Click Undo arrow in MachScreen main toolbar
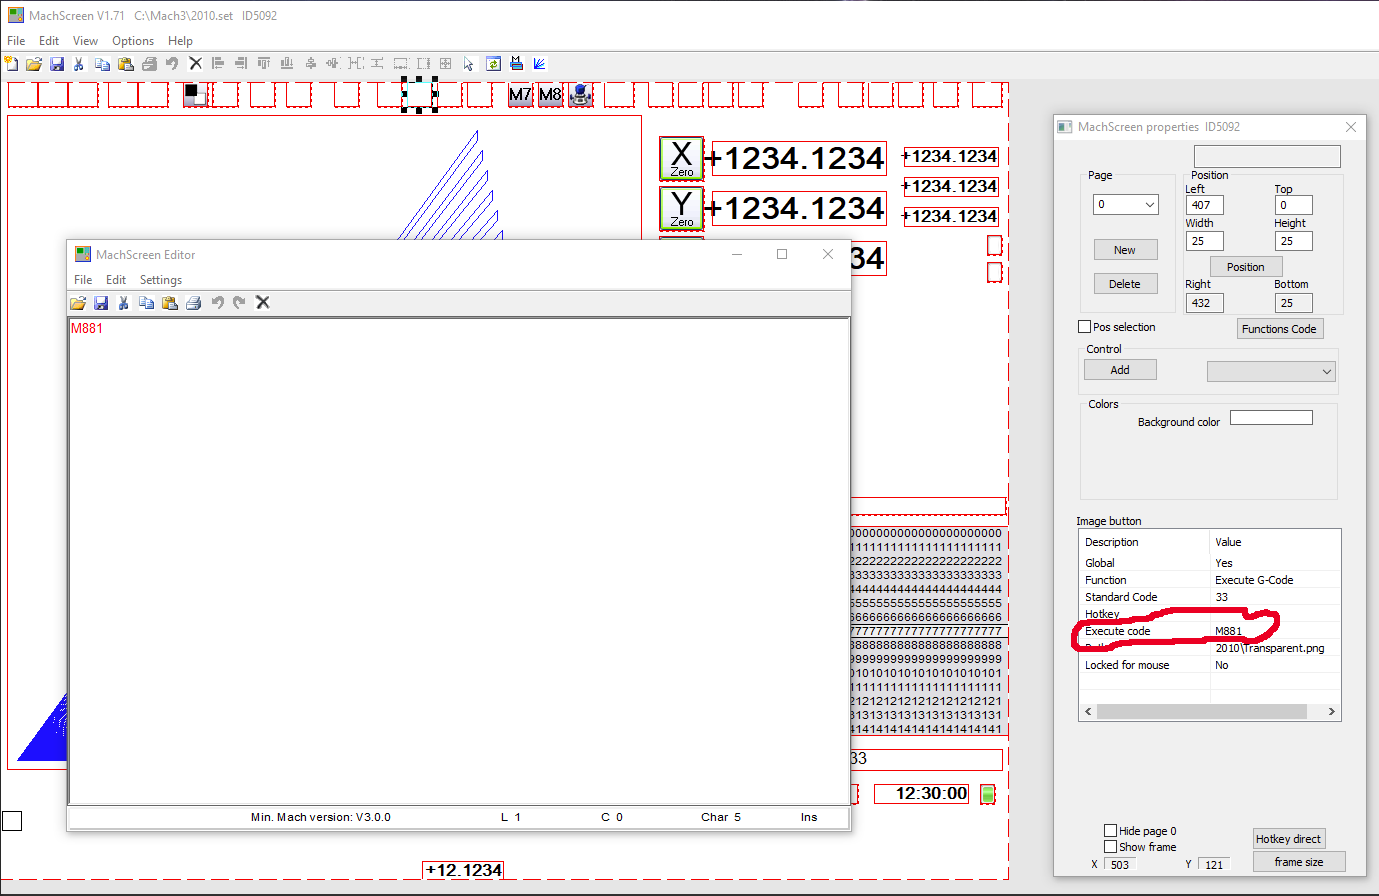This screenshot has height=896, width=1379. (172, 64)
